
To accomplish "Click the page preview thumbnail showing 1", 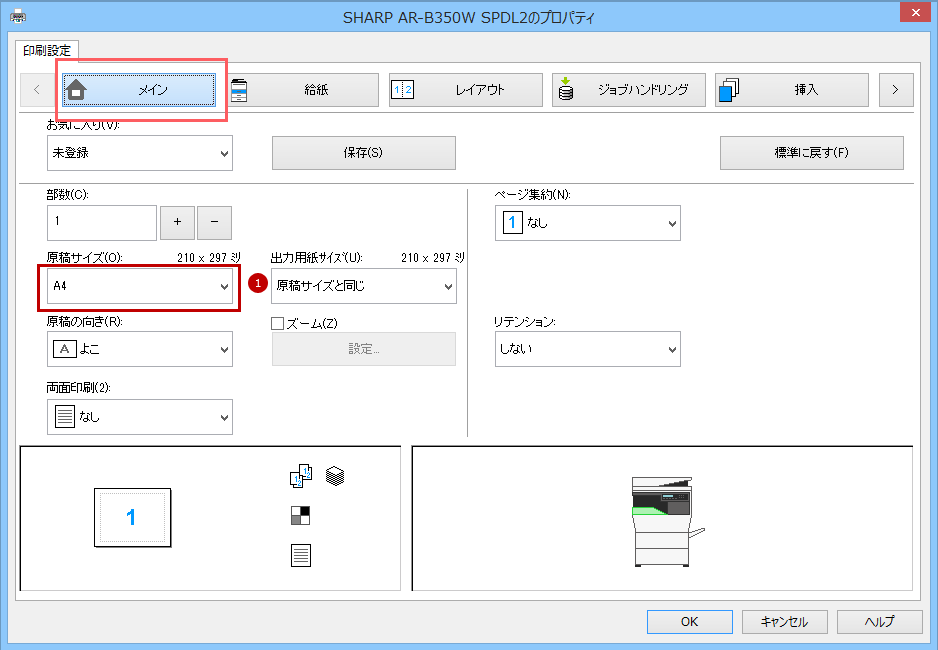I will (132, 517).
